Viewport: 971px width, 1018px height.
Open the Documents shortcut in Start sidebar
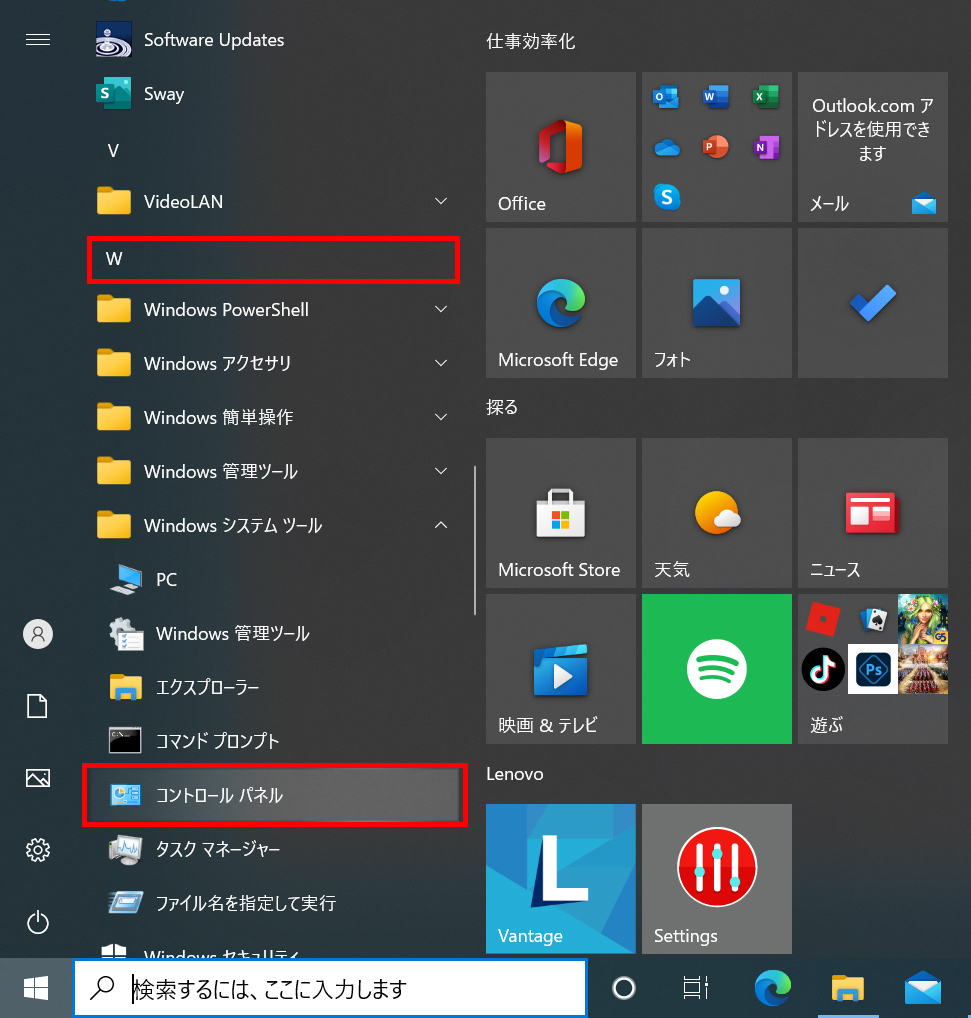tap(38, 706)
